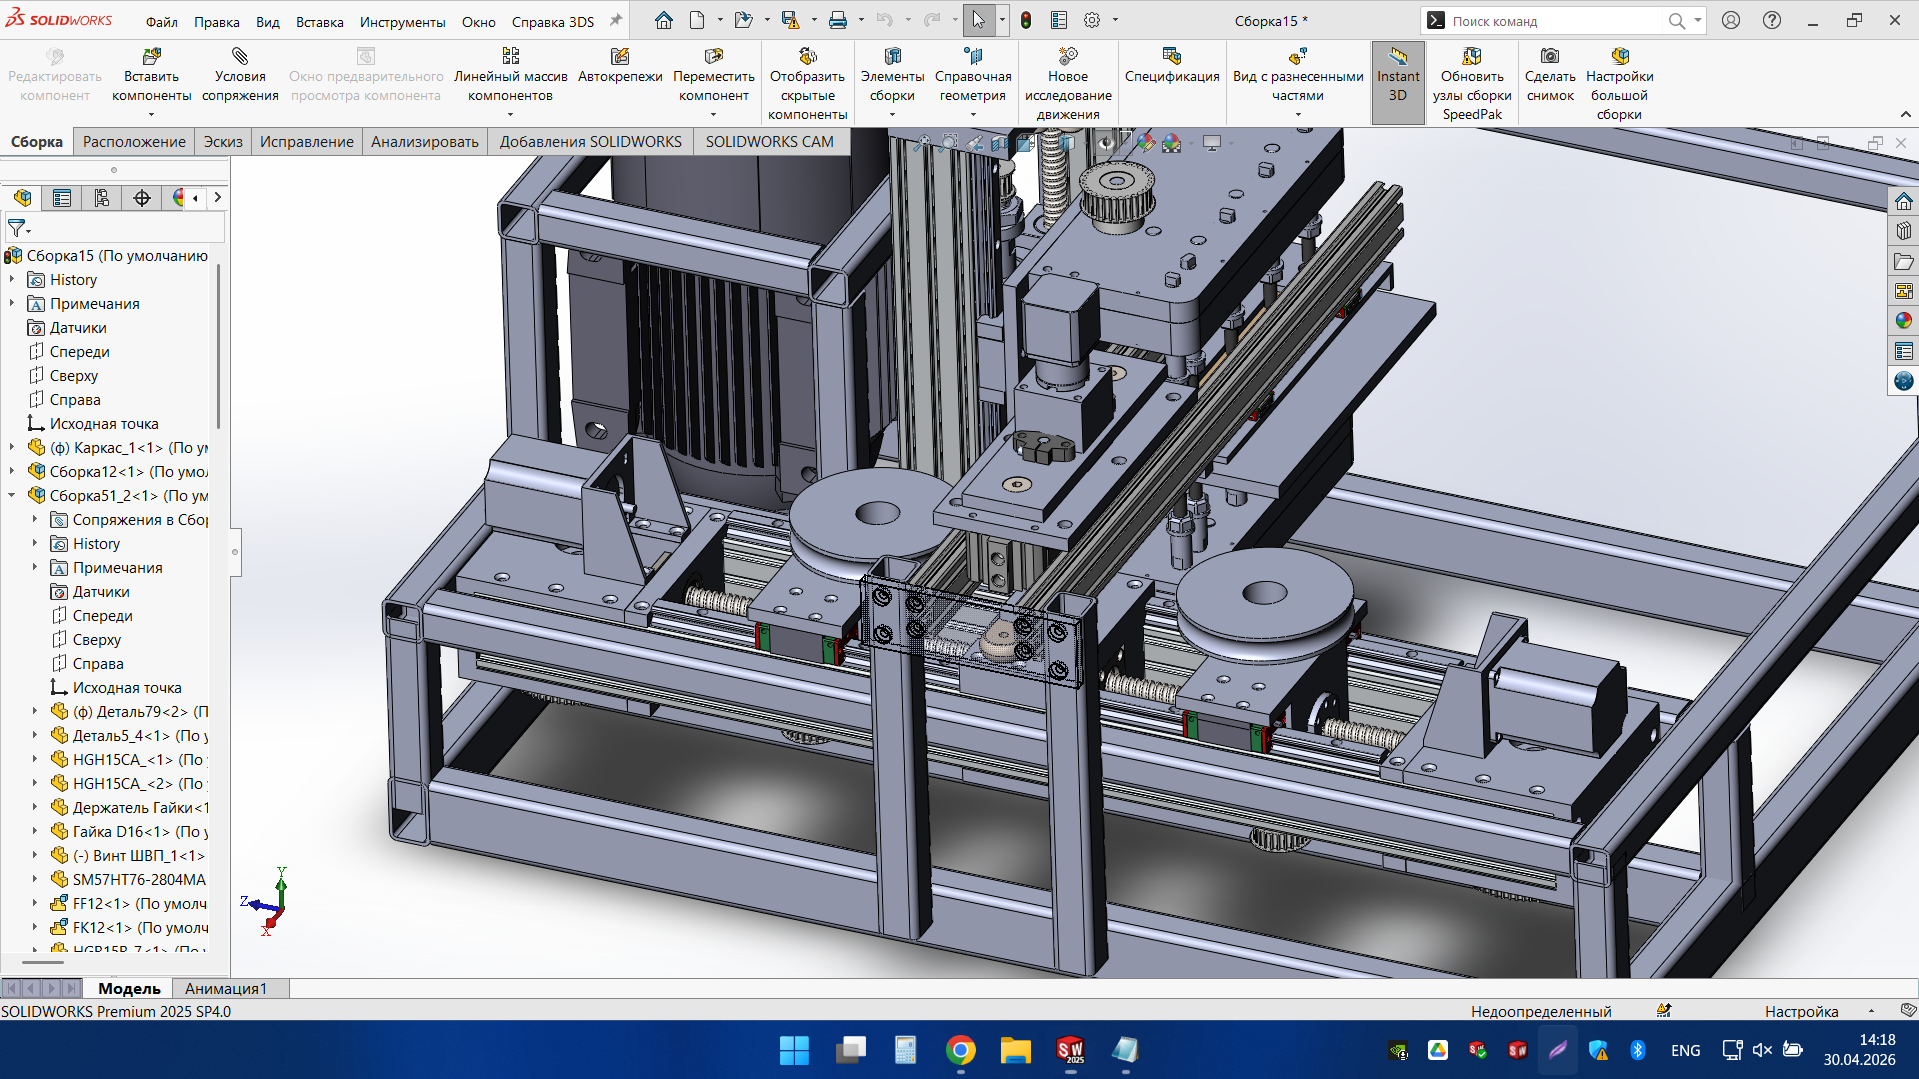The height and width of the screenshot is (1079, 1919).
Task: Click Linear Component Pattern (Линейный массив компонентов)
Action: [x=510, y=75]
